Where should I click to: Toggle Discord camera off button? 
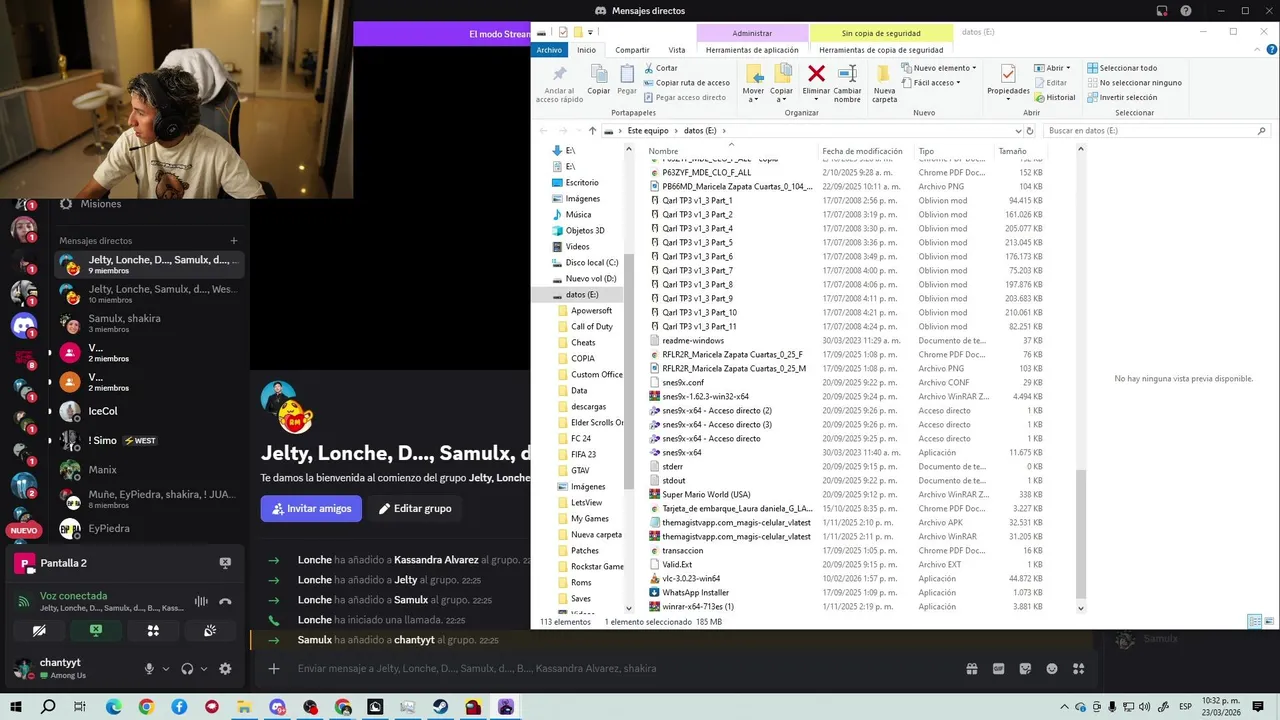click(x=39, y=631)
